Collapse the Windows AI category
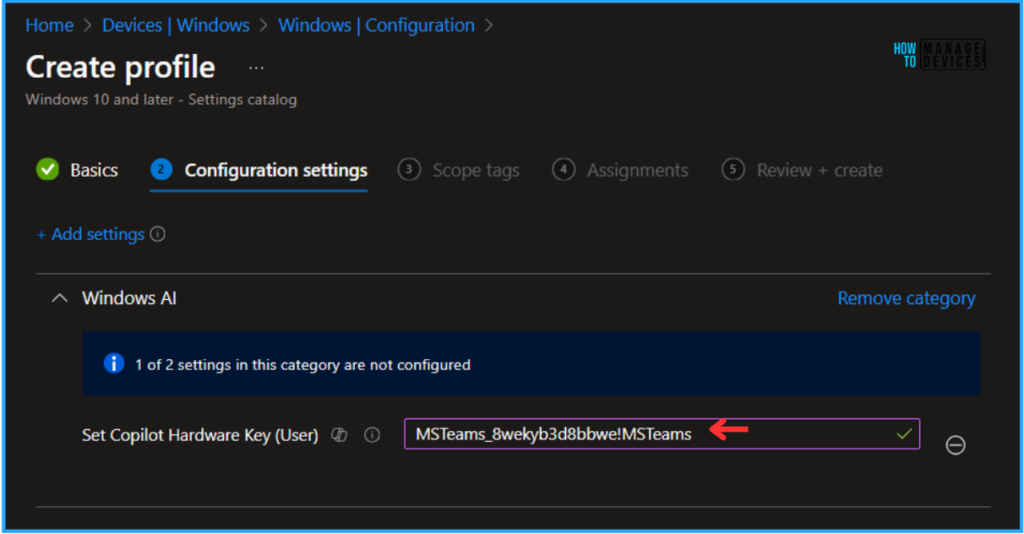 pyautogui.click(x=59, y=298)
